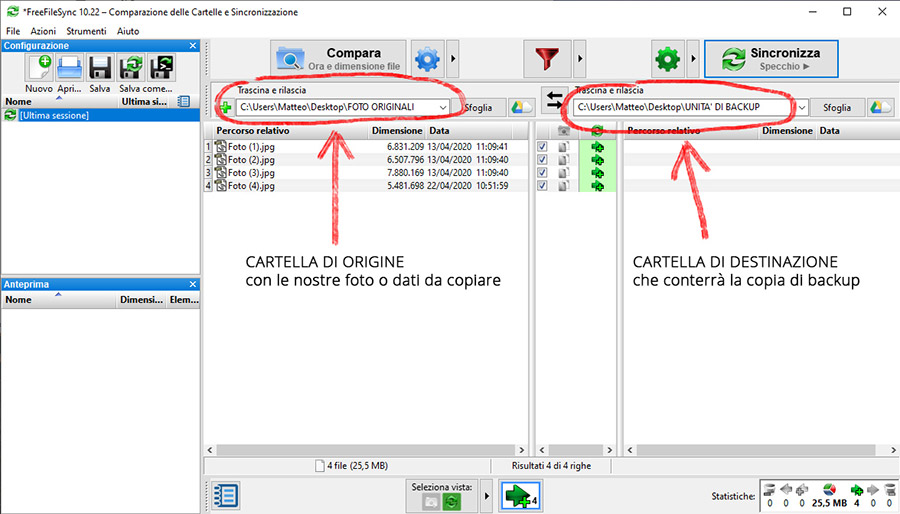Open the Strumenti menu

[x=86, y=31]
